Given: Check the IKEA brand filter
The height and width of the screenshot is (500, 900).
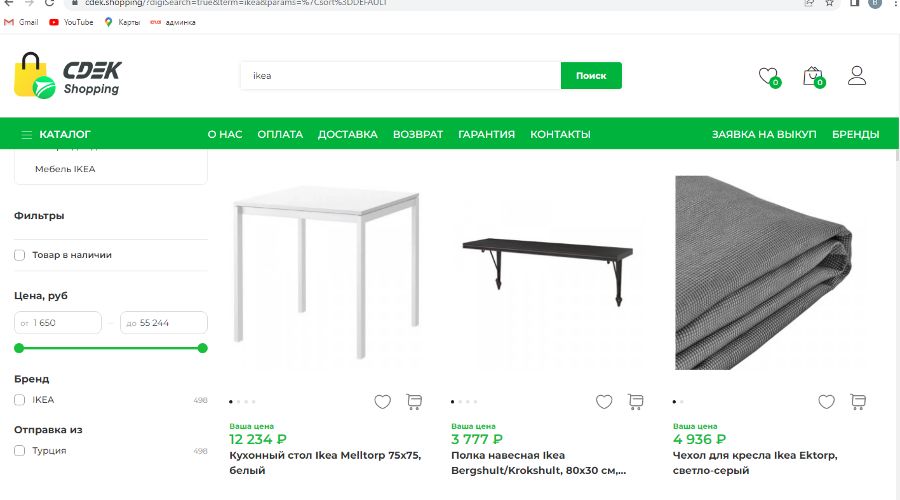Looking at the screenshot, I should click(x=20, y=400).
